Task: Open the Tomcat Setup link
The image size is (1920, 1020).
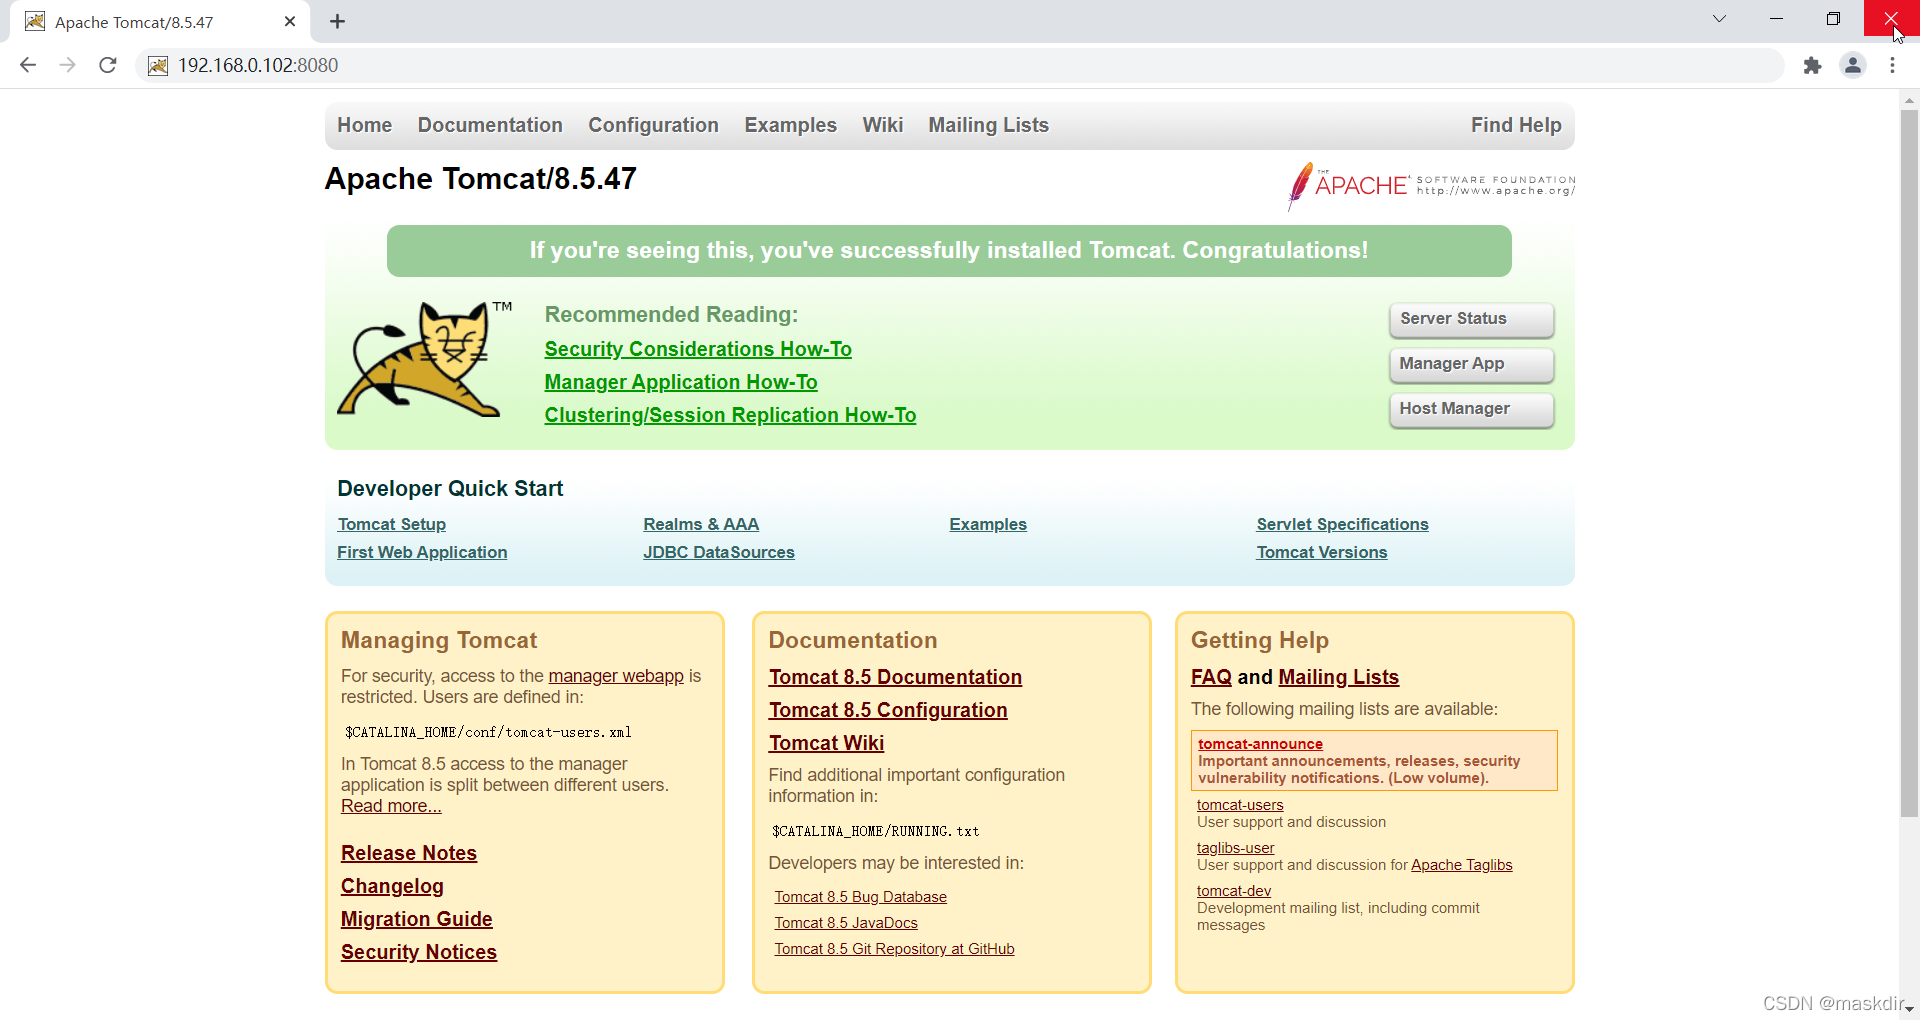Action: pos(392,524)
